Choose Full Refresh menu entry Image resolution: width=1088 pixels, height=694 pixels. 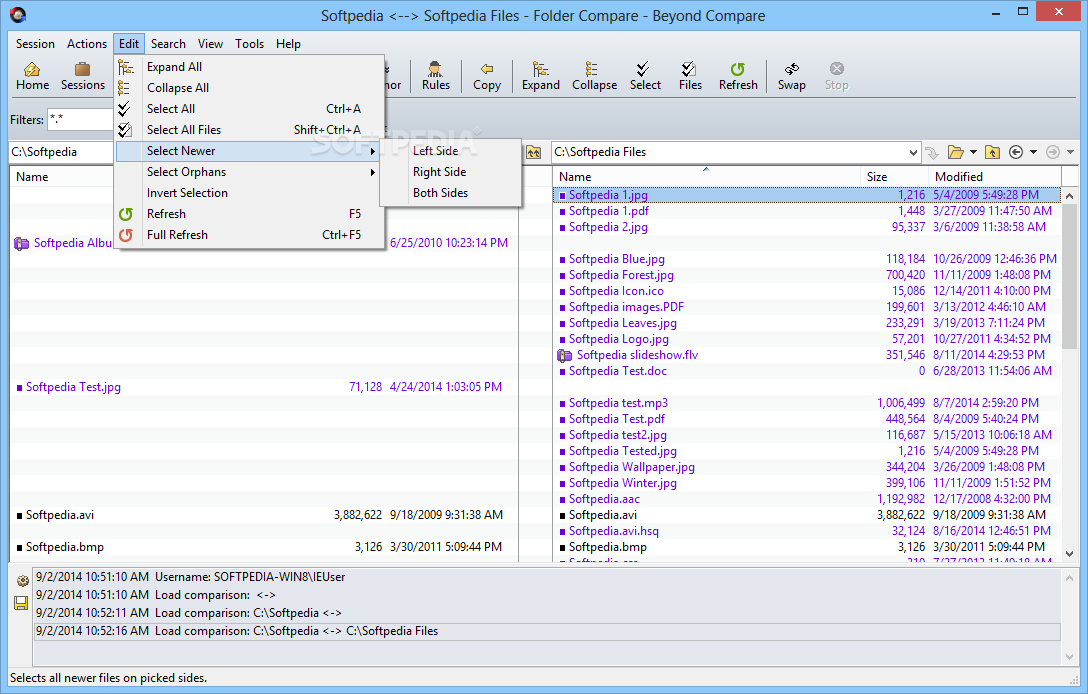(x=250, y=235)
